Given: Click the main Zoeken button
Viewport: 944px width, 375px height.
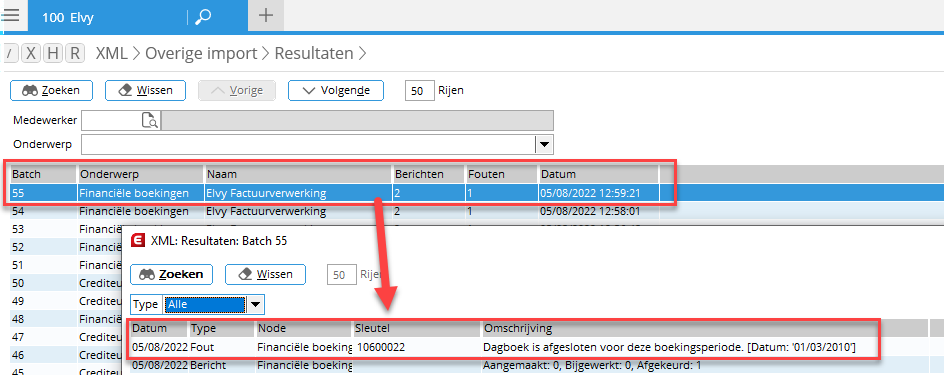Looking at the screenshot, I should click(x=52, y=90).
